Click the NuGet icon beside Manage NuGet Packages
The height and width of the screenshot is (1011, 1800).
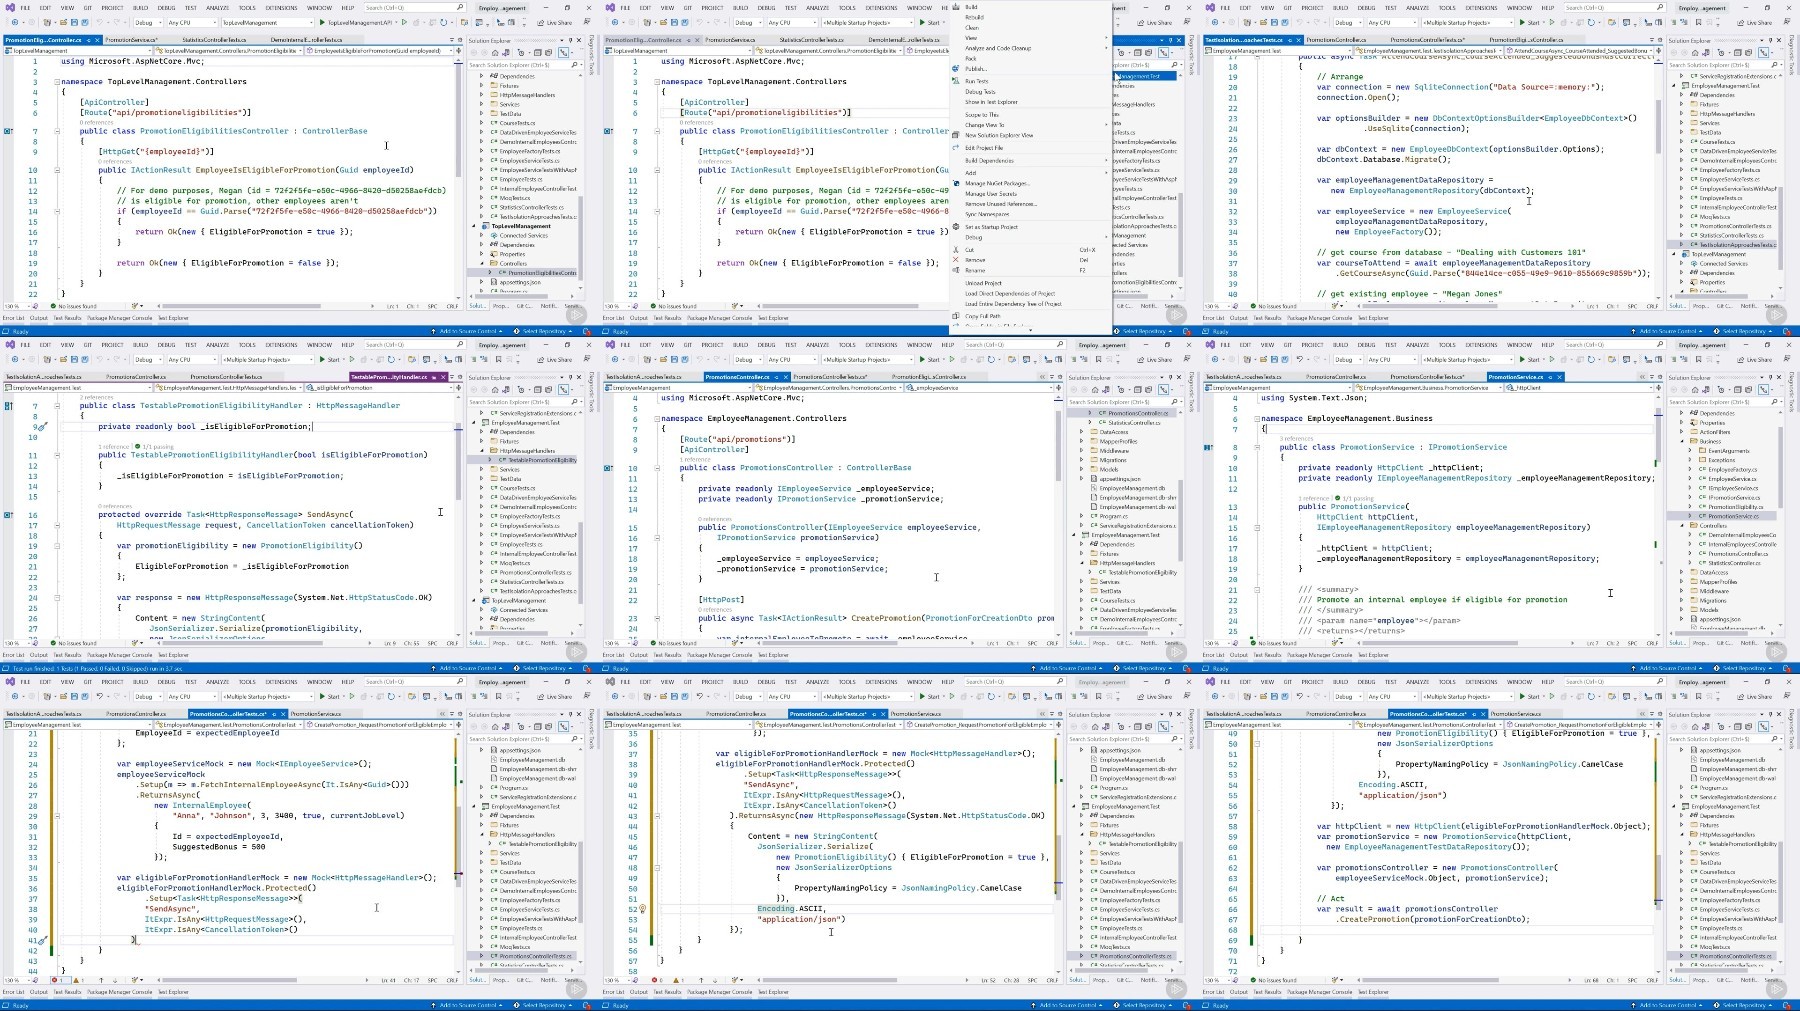point(956,183)
